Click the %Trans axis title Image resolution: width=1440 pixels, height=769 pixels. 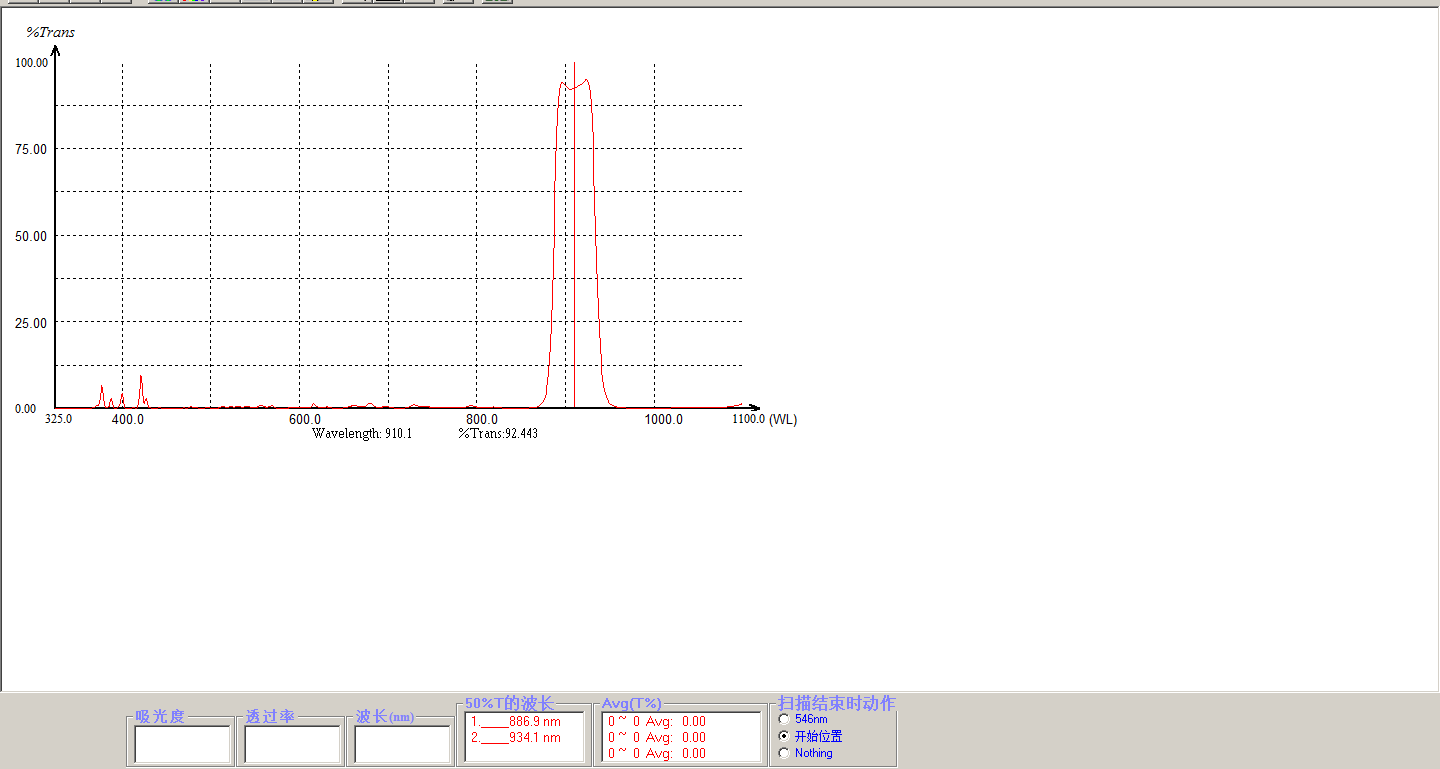[x=50, y=33]
